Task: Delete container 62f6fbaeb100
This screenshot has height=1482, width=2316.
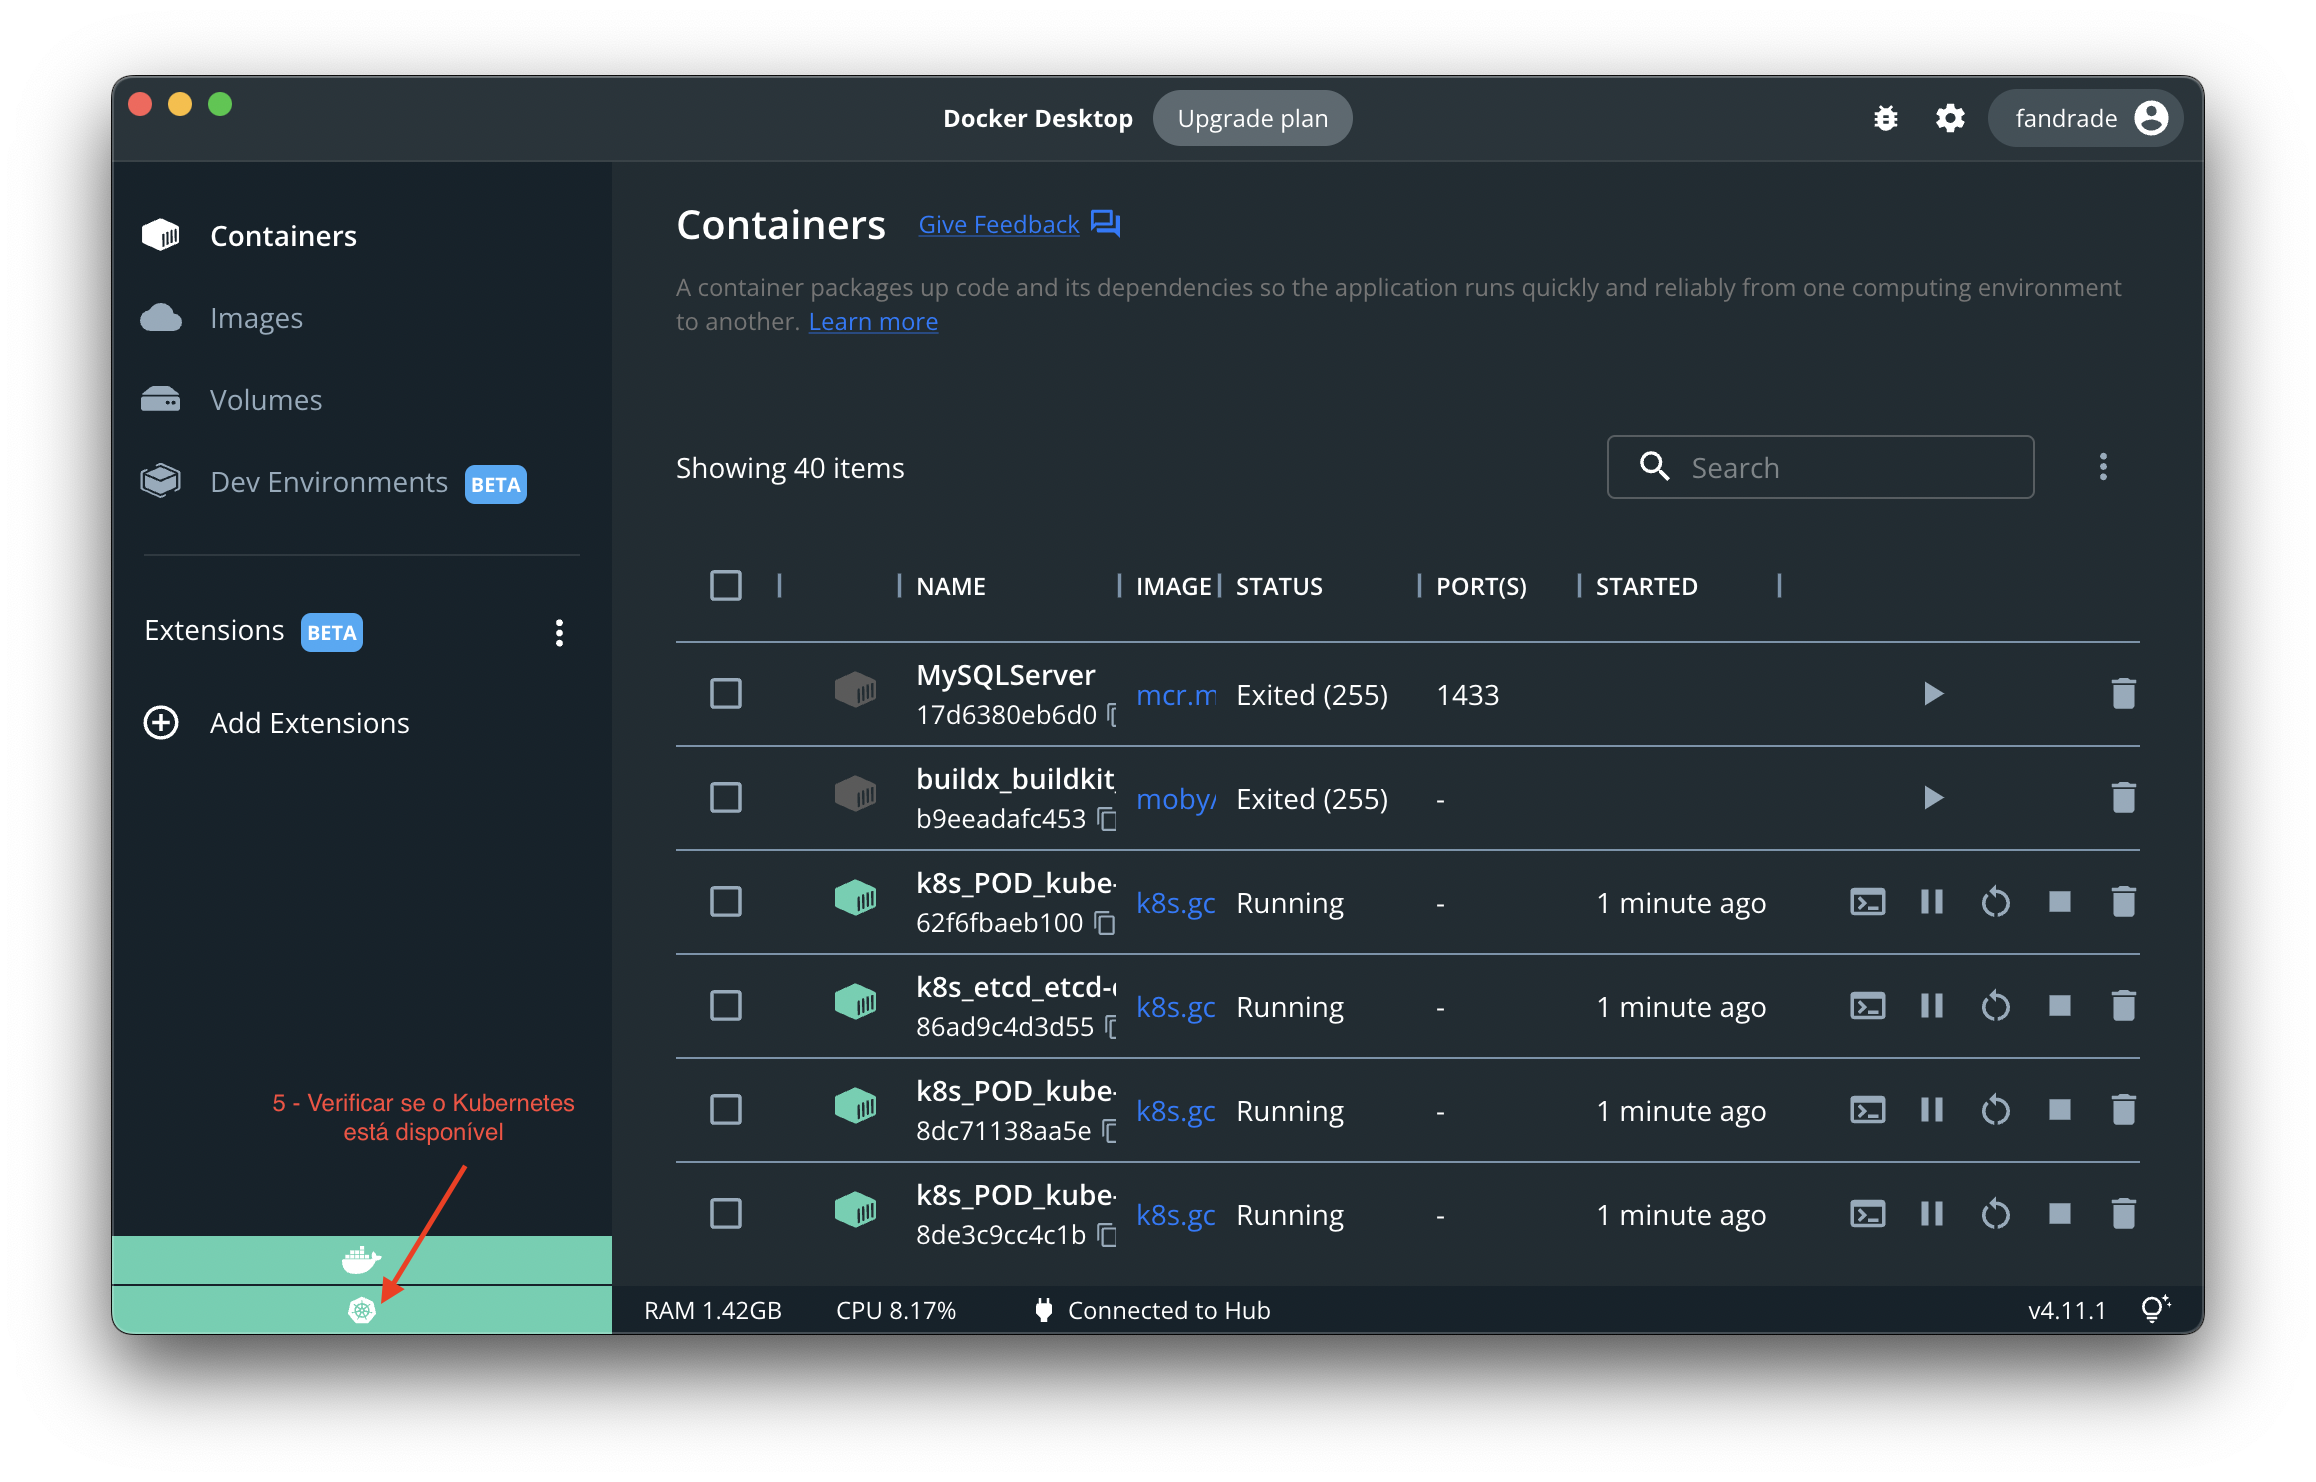Action: pyautogui.click(x=2123, y=902)
